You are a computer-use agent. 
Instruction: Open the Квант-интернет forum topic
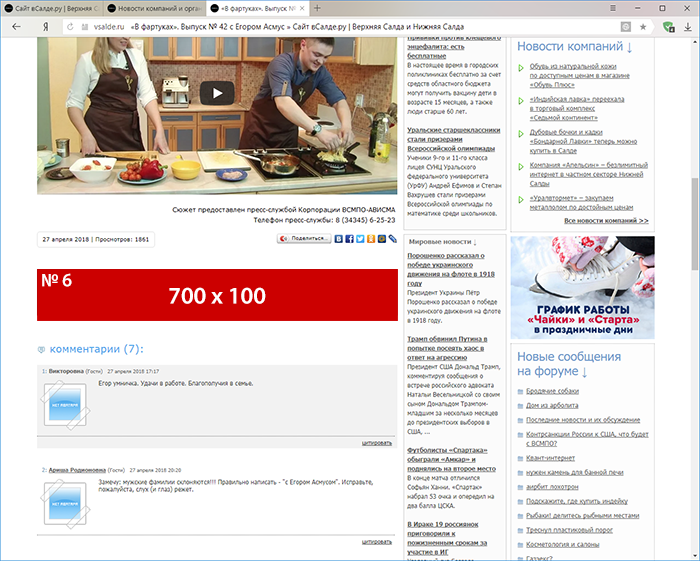tap(550, 458)
